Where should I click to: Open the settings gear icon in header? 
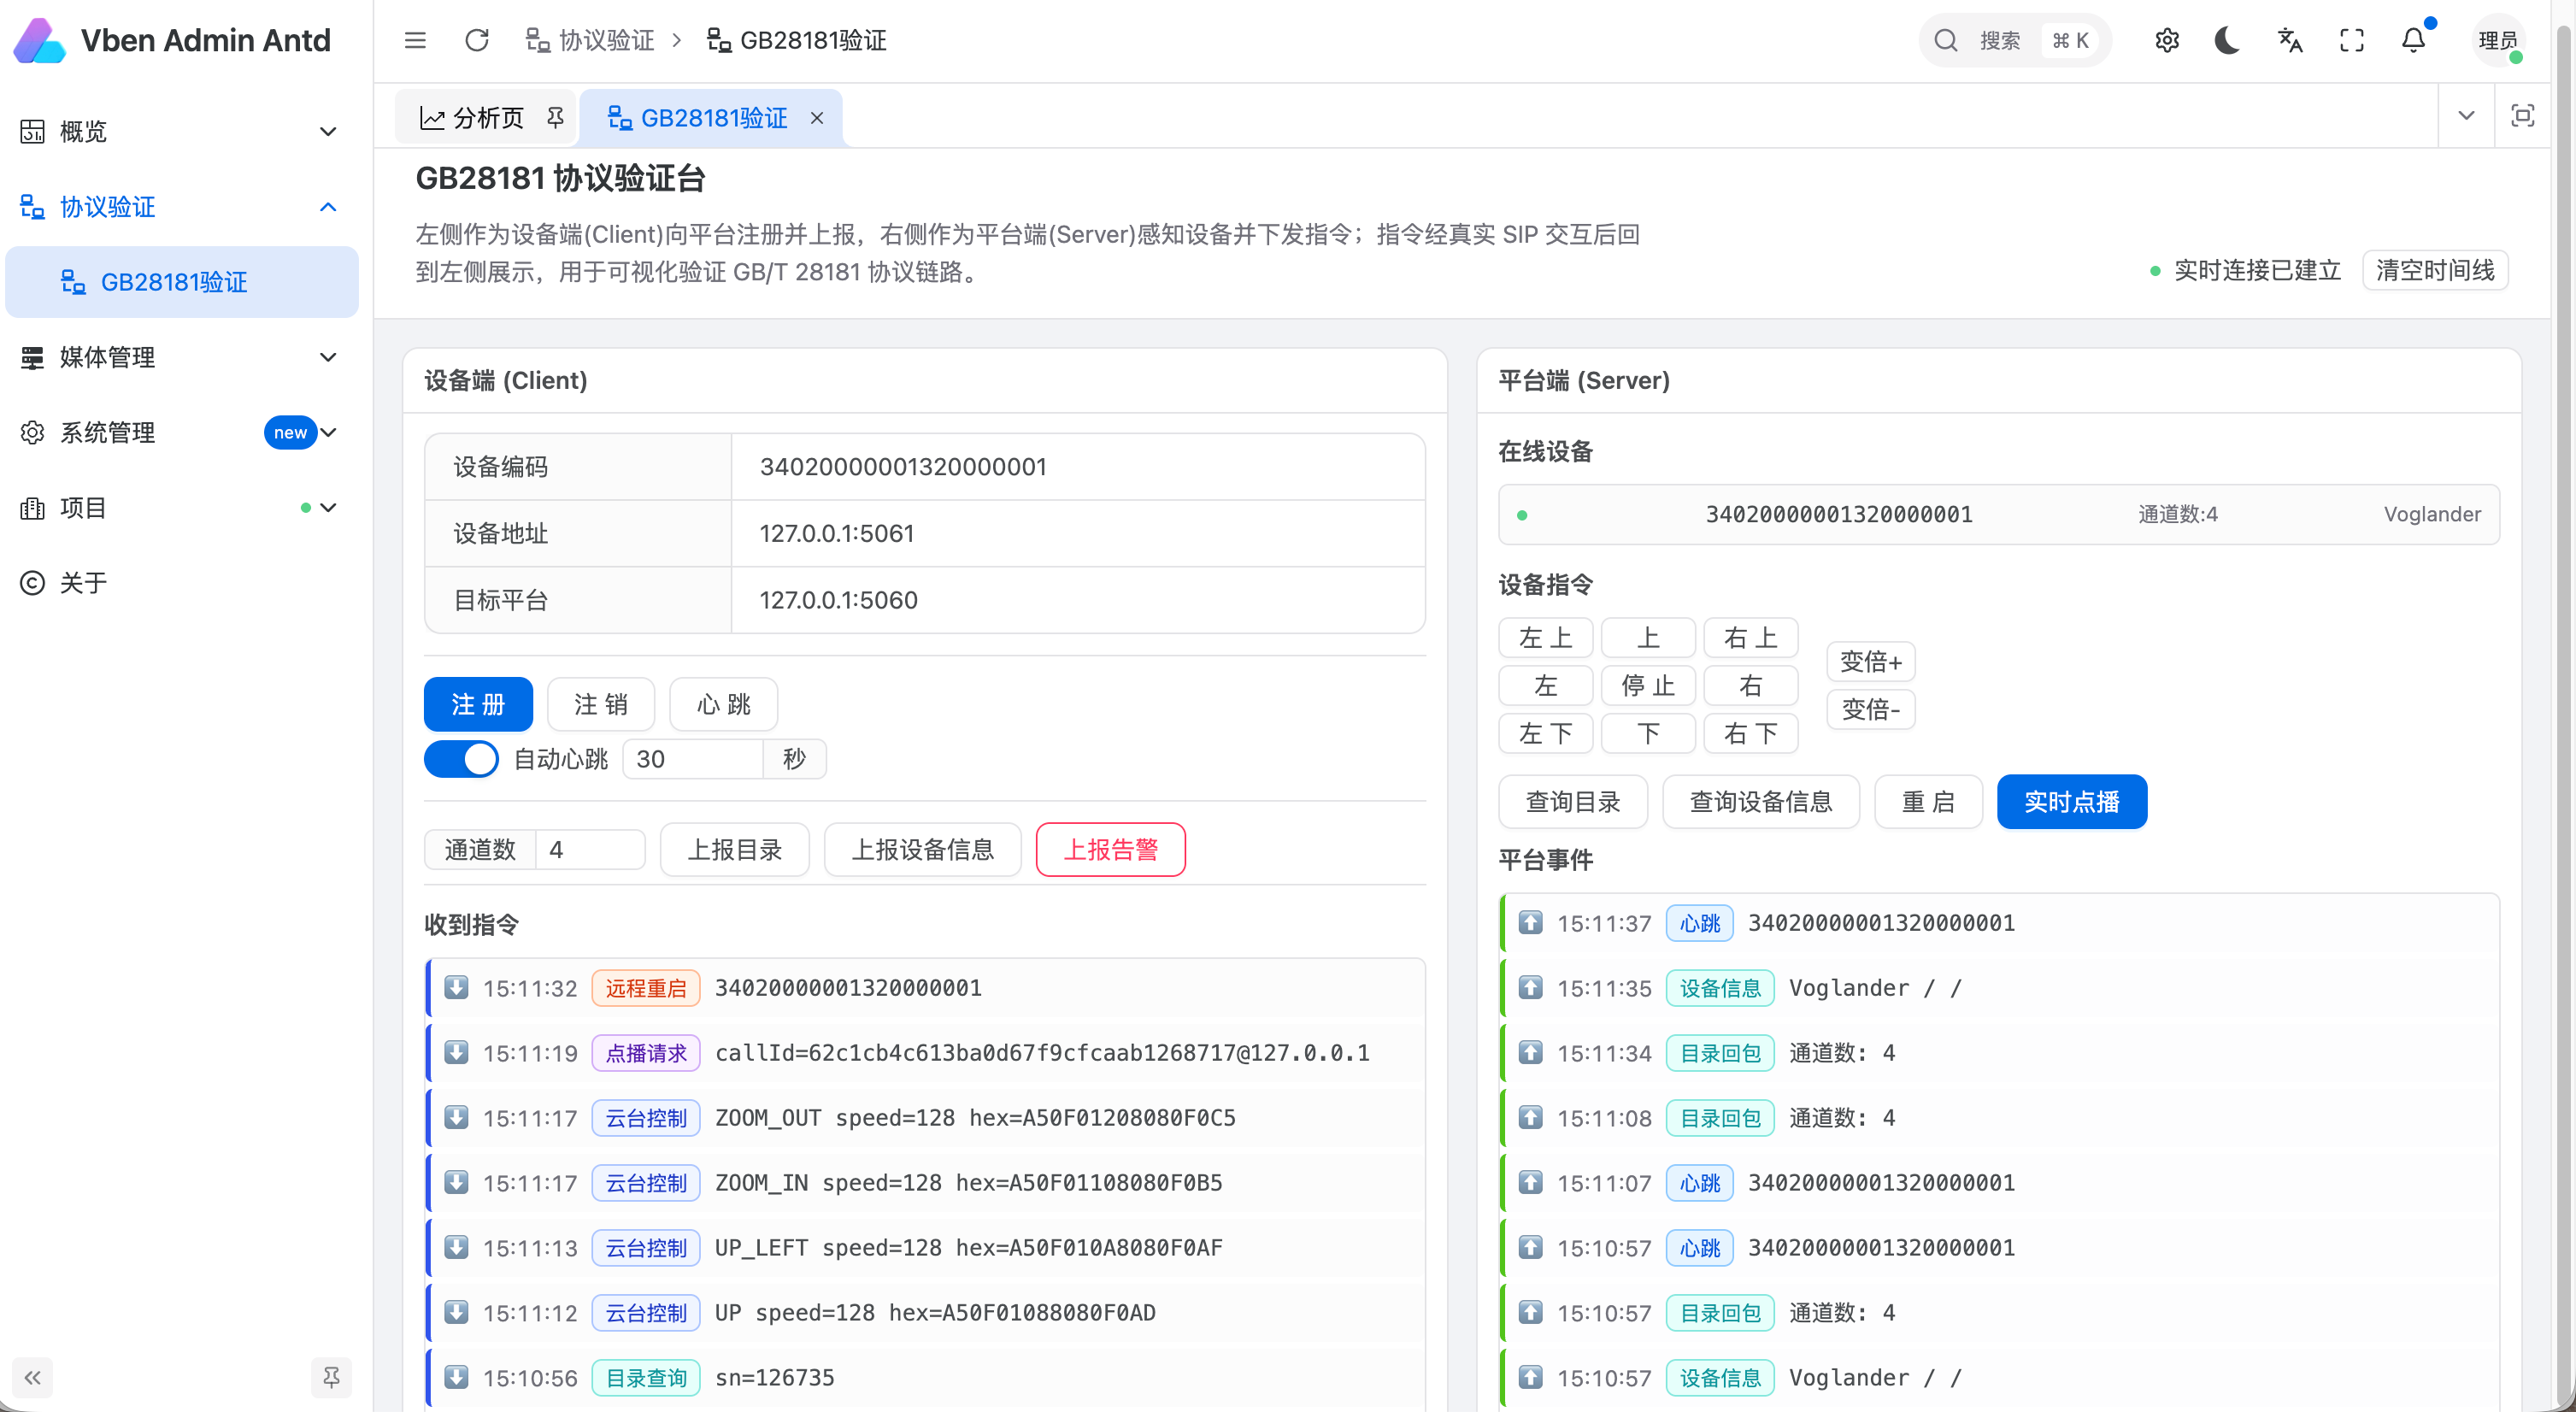pos(2167,40)
